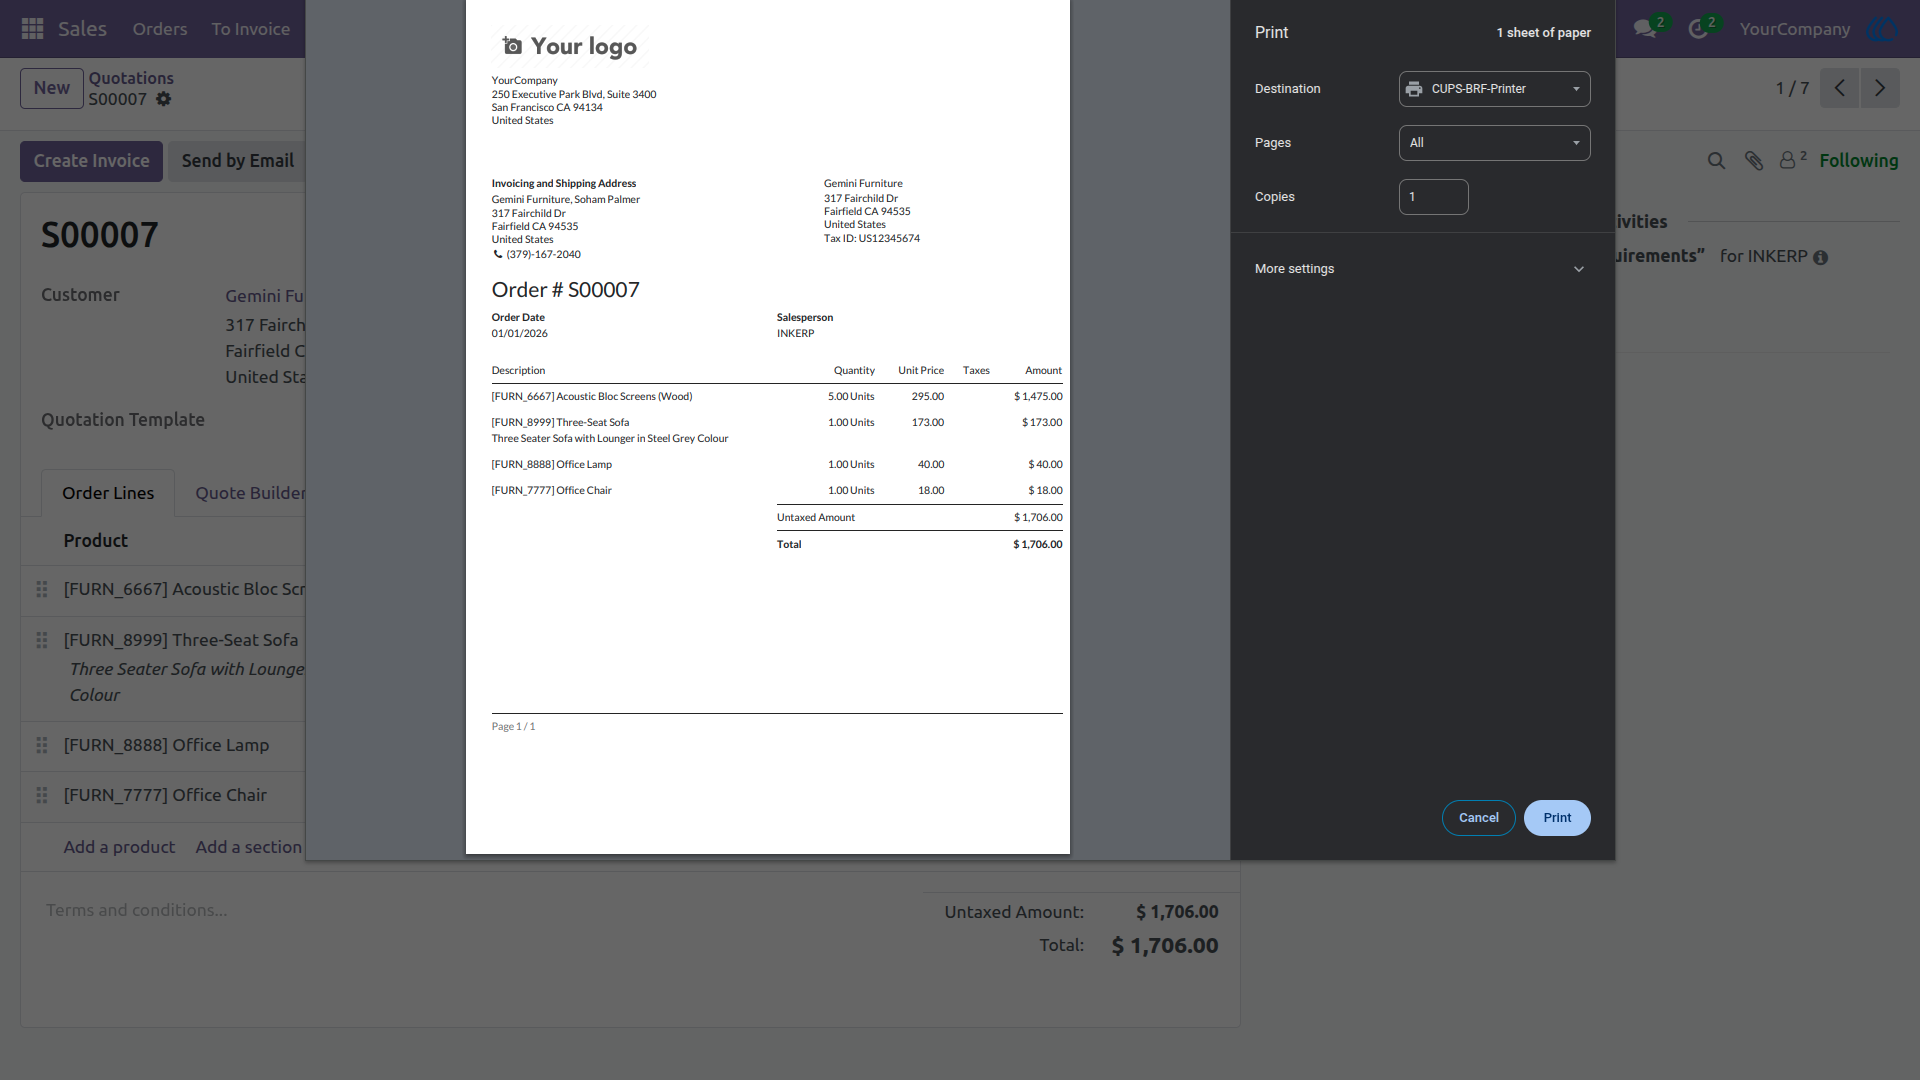Click the Create Invoice button

pyautogui.click(x=91, y=161)
